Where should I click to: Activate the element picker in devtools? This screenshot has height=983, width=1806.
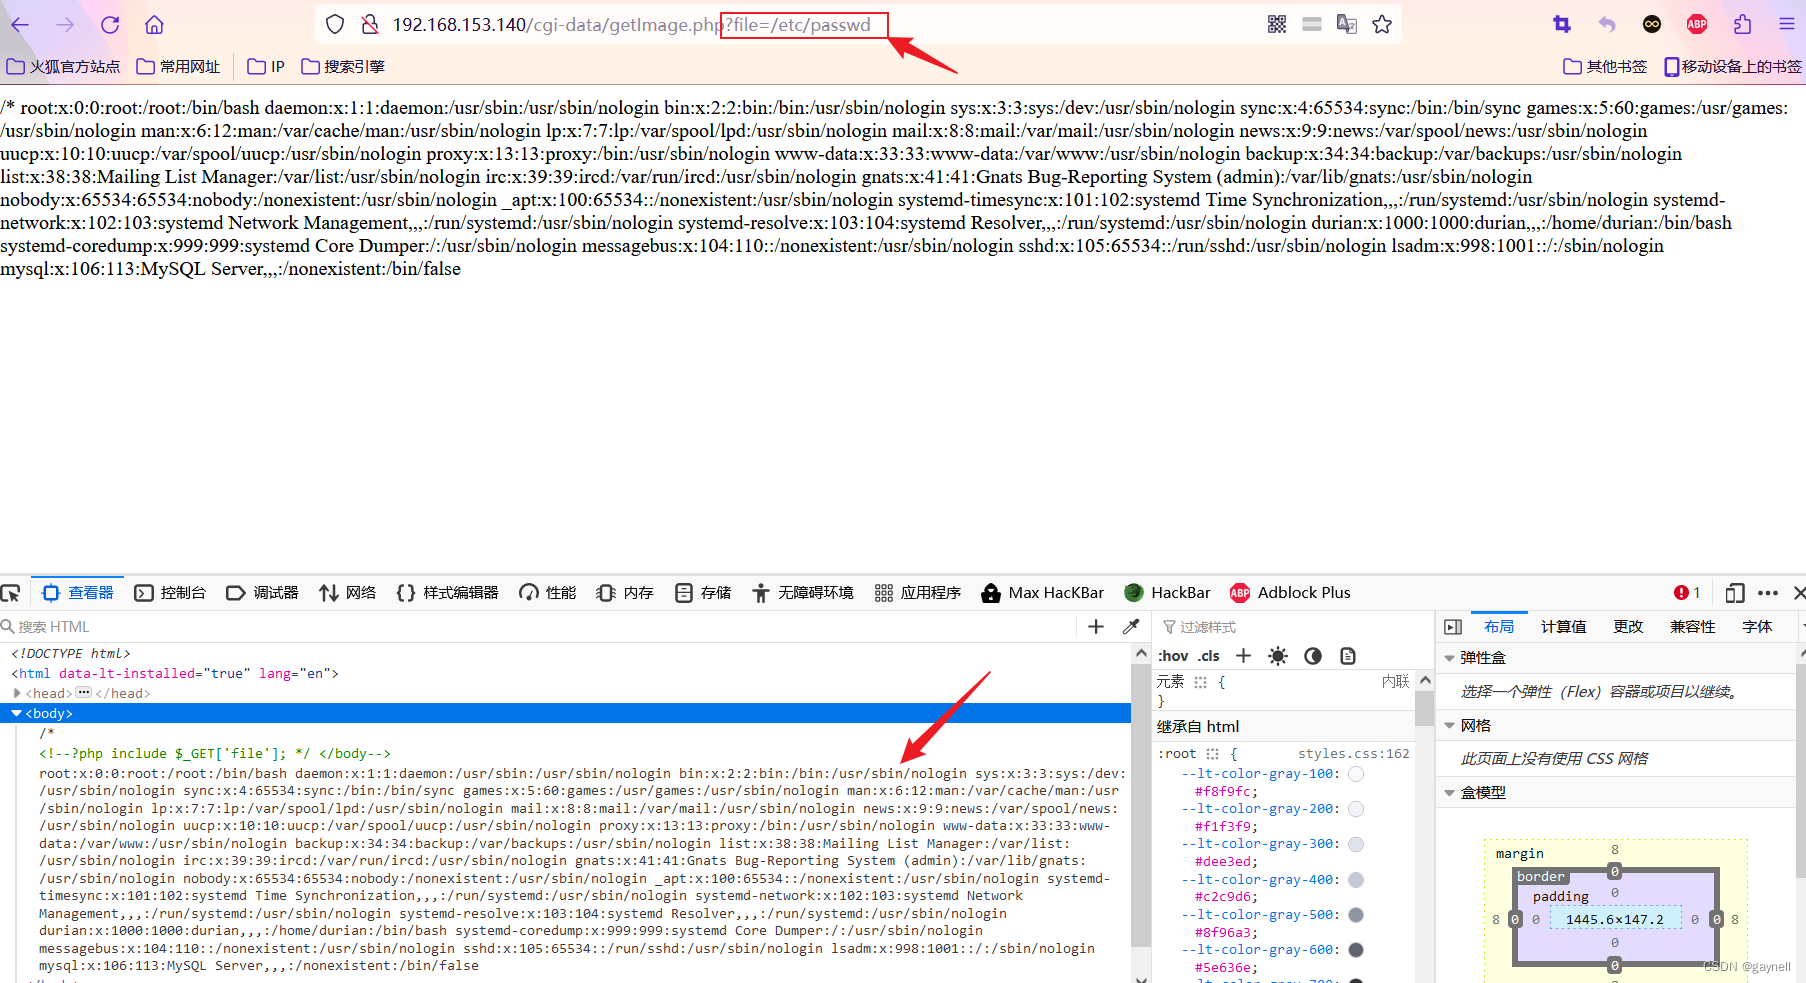click(11, 593)
